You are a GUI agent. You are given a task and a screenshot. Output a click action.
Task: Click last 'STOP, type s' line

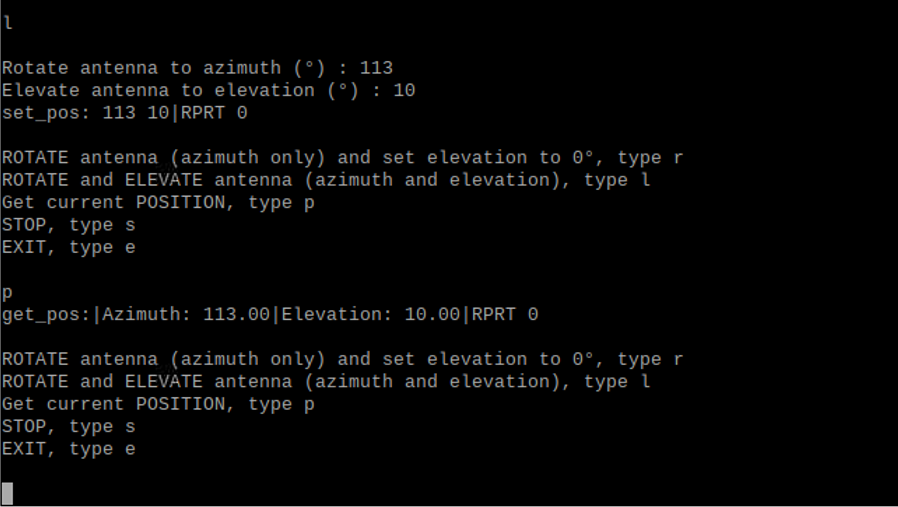point(69,427)
